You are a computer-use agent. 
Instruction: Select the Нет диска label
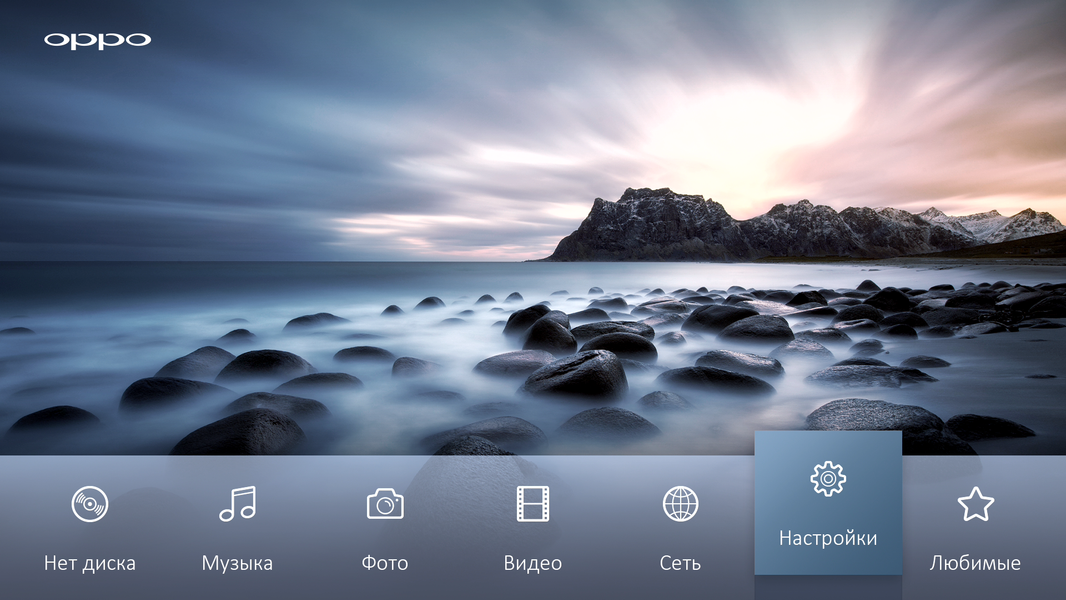90,563
